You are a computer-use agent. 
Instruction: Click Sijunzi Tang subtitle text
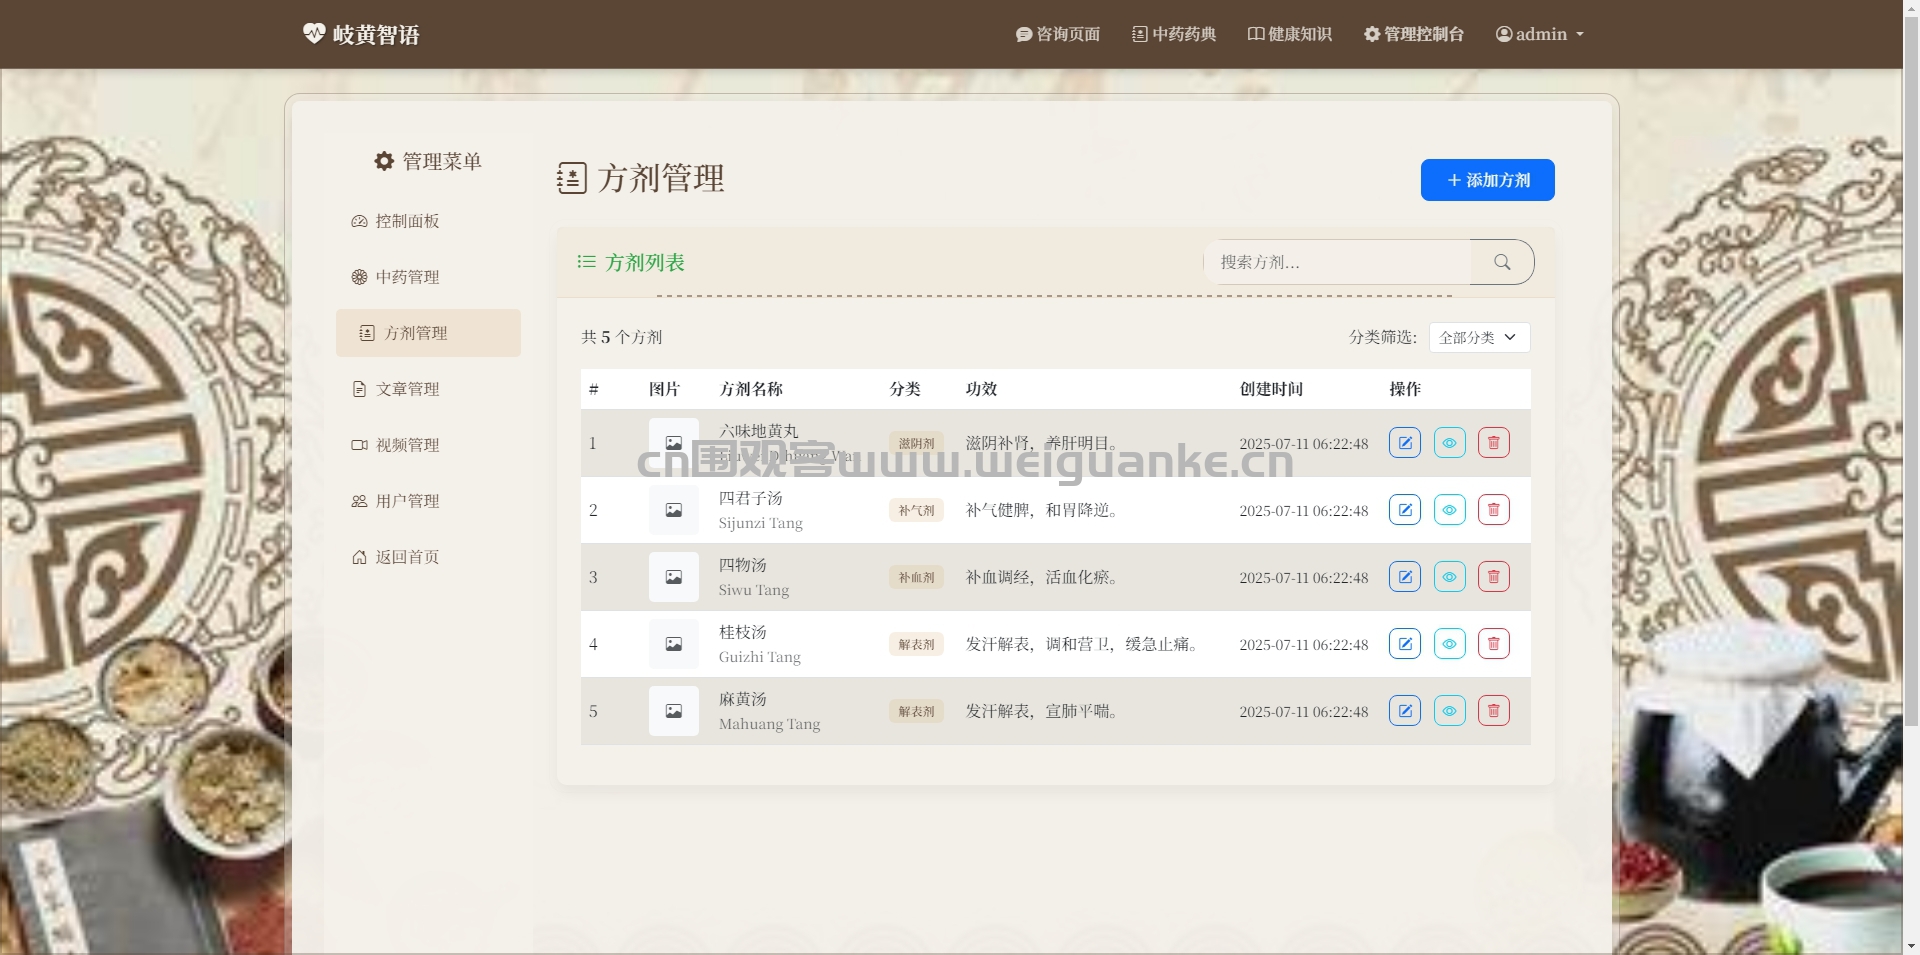tap(761, 523)
